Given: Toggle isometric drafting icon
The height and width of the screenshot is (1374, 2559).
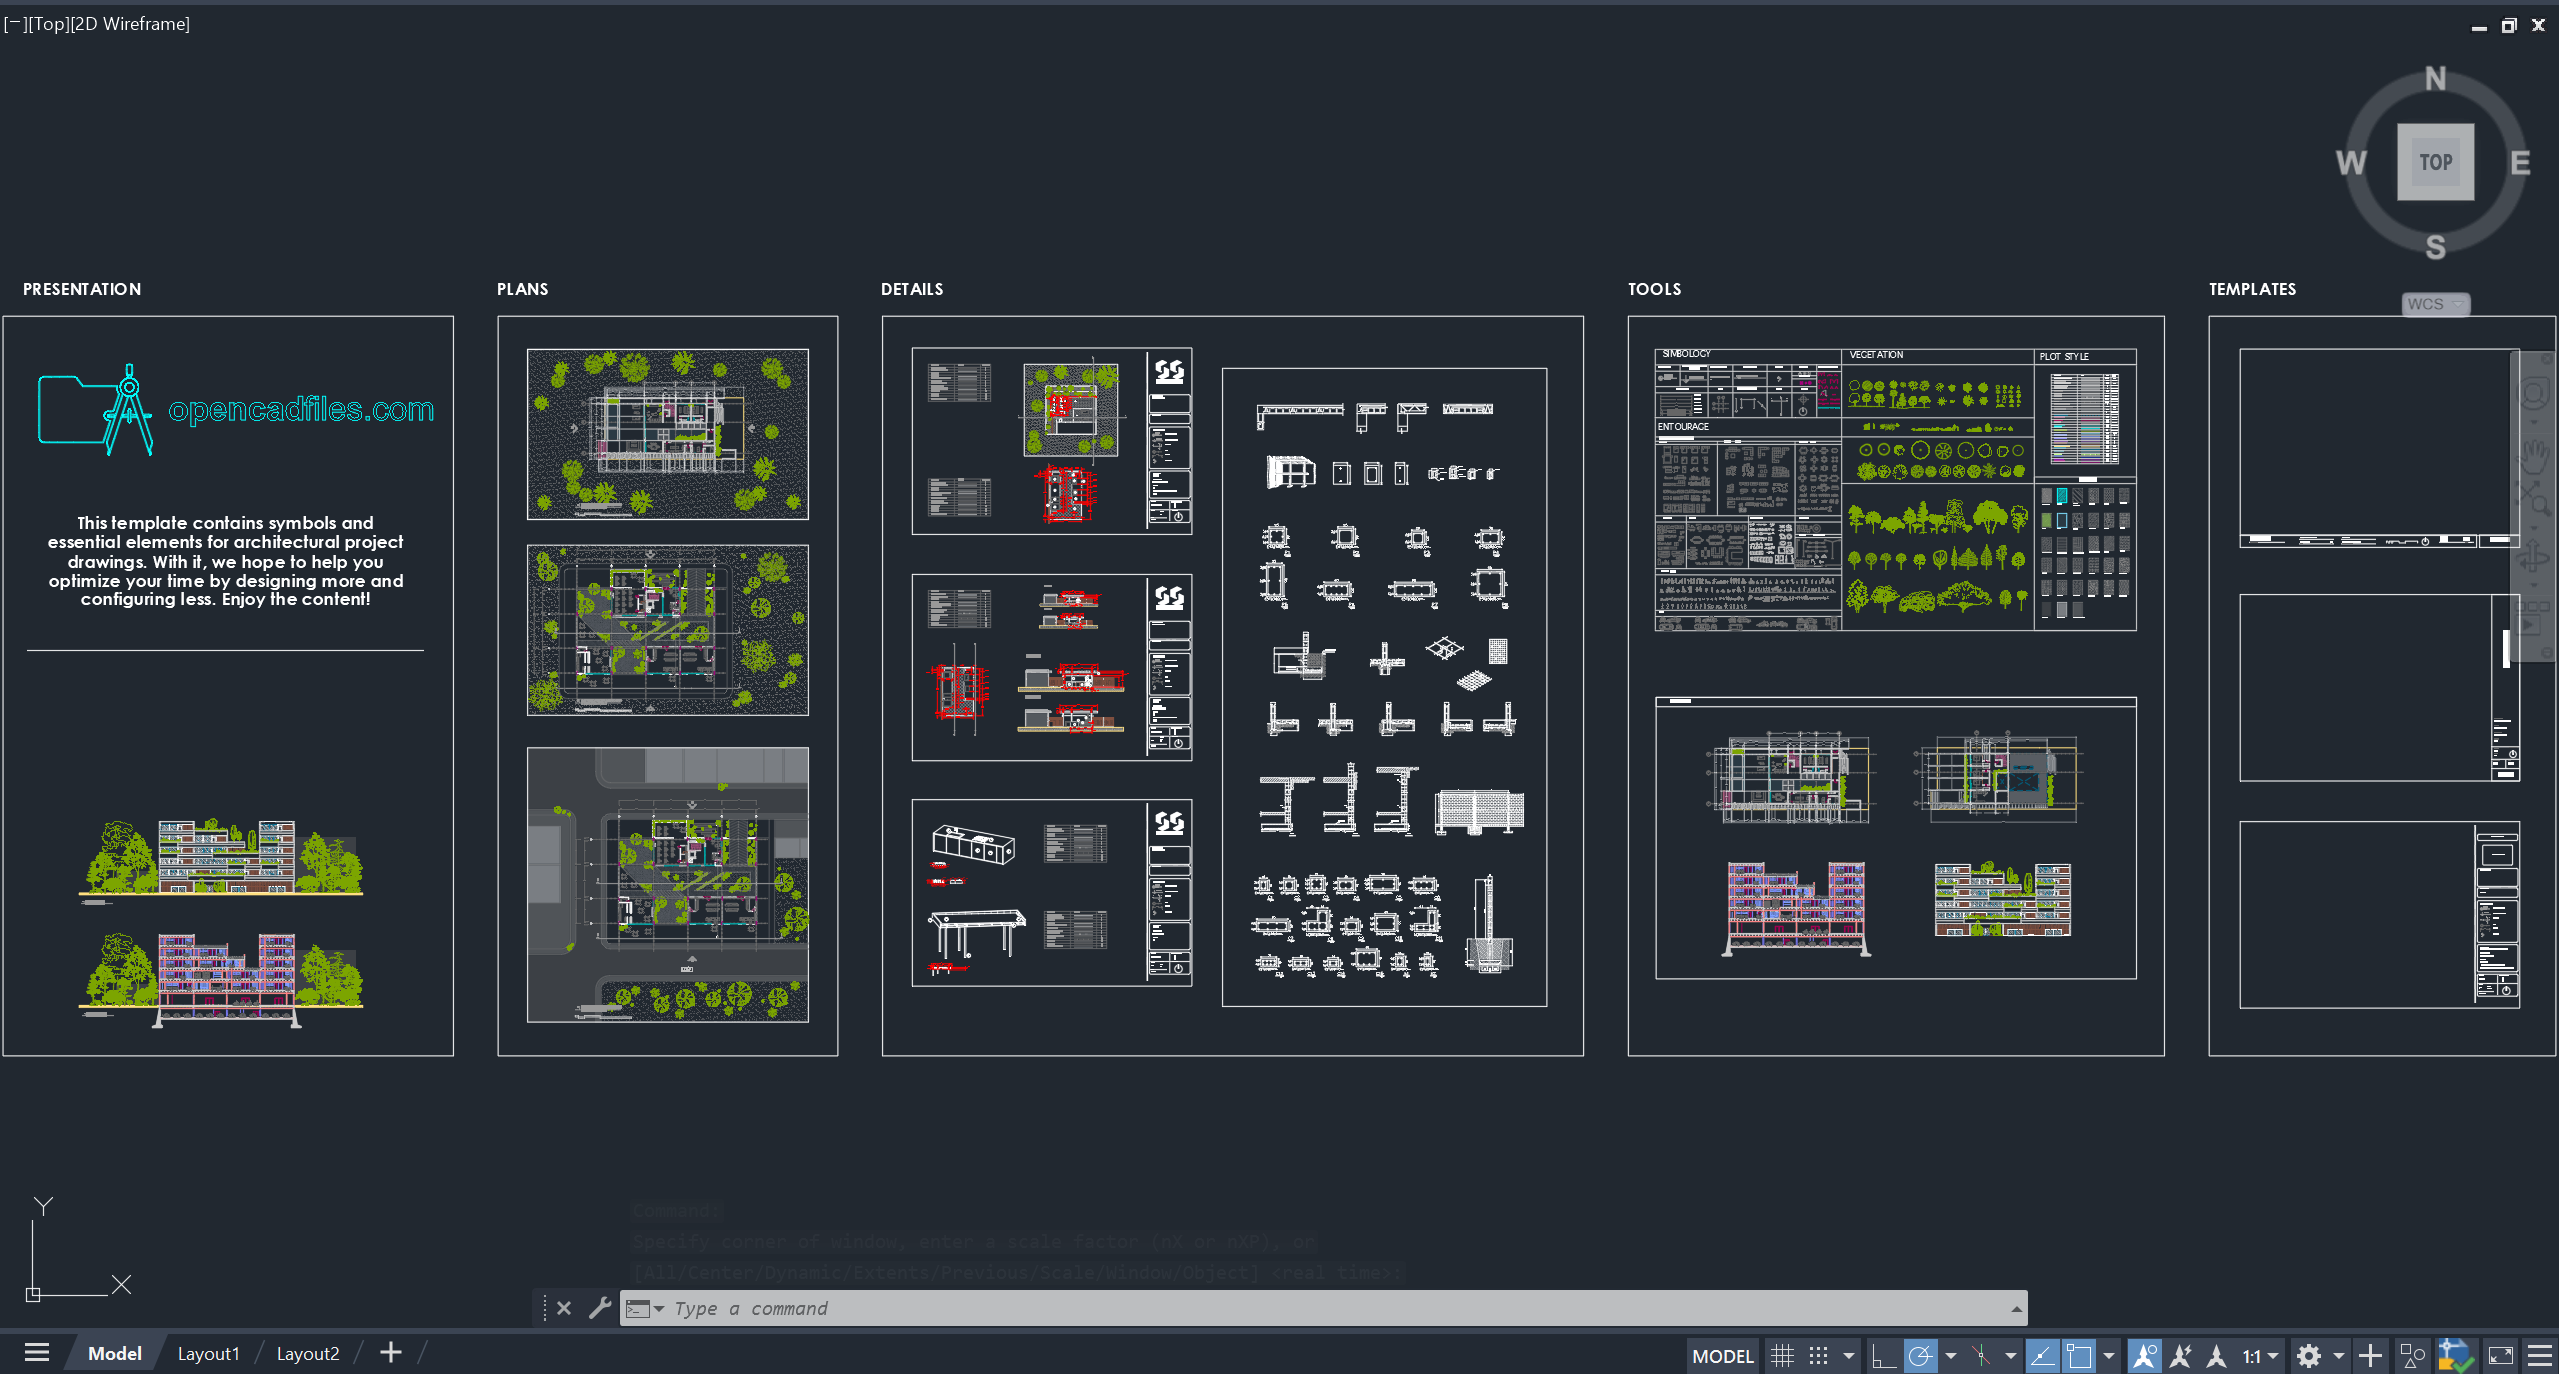Looking at the screenshot, I should coord(1981,1356).
